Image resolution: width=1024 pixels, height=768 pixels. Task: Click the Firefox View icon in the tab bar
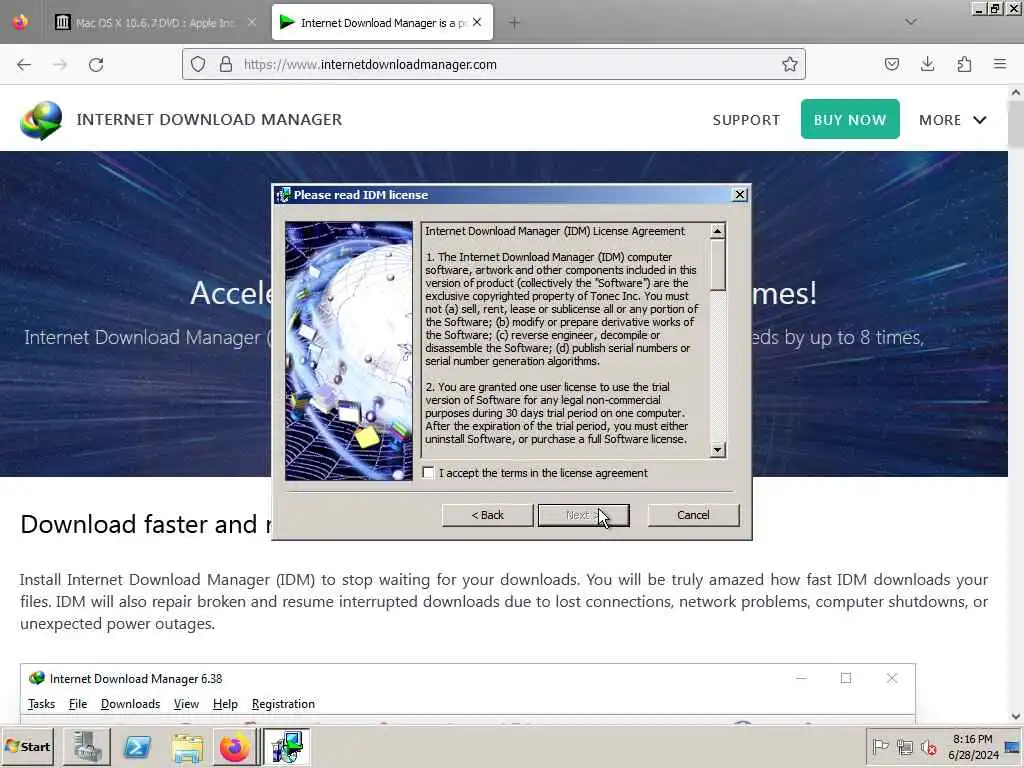20,22
